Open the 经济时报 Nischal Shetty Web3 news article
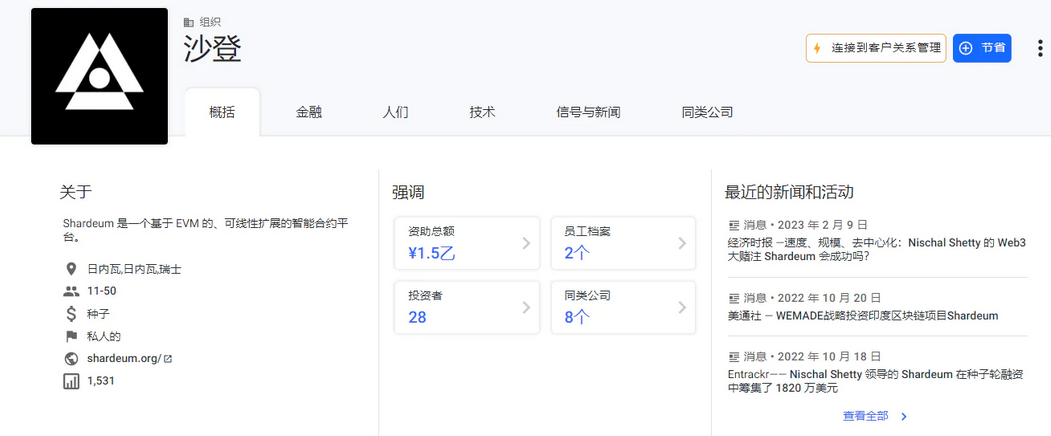Image resolution: width=1051 pixels, height=436 pixels. 877,249
